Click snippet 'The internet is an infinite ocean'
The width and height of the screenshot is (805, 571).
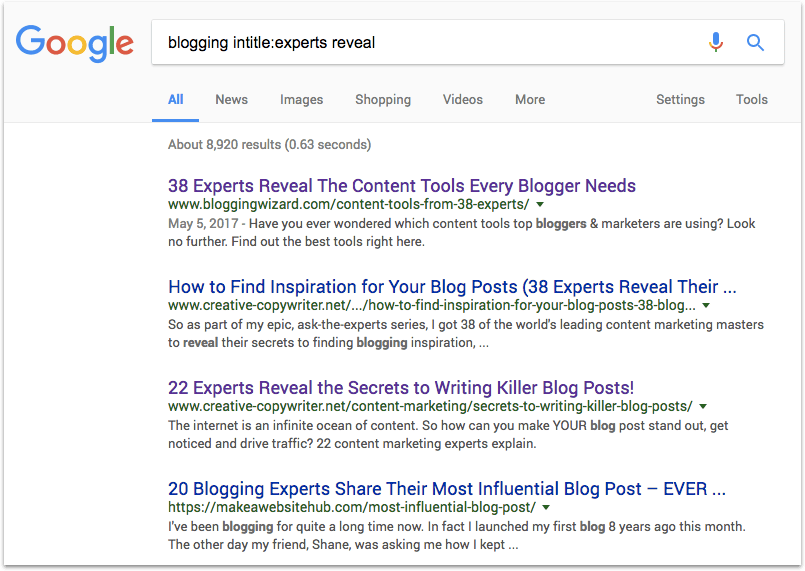448,434
